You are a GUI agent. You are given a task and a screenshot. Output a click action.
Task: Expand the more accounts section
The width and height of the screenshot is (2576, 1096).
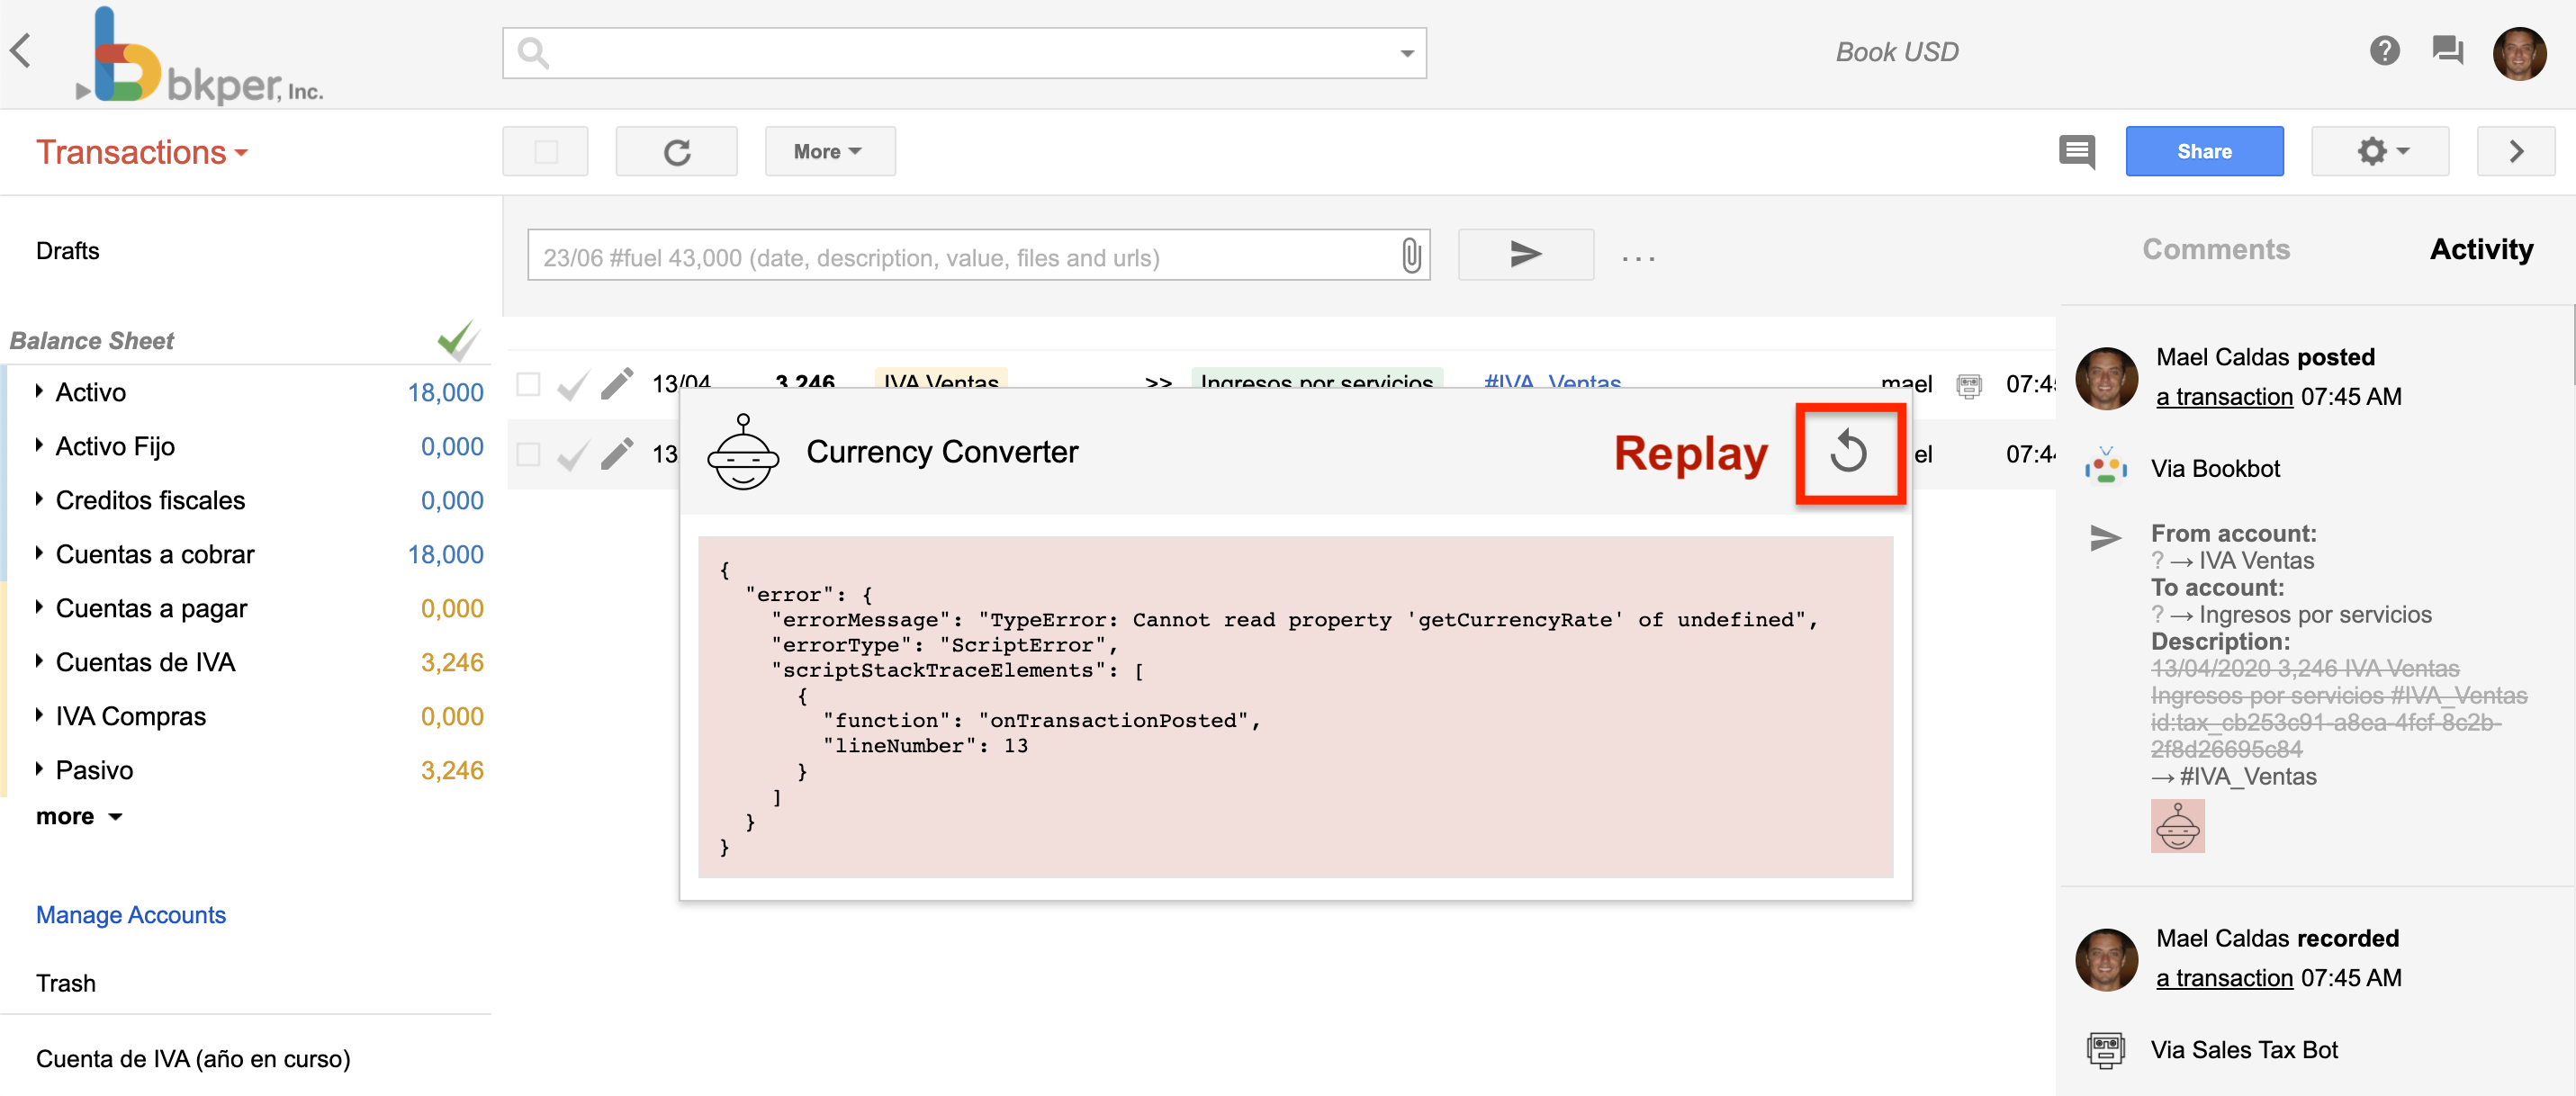tap(80, 817)
